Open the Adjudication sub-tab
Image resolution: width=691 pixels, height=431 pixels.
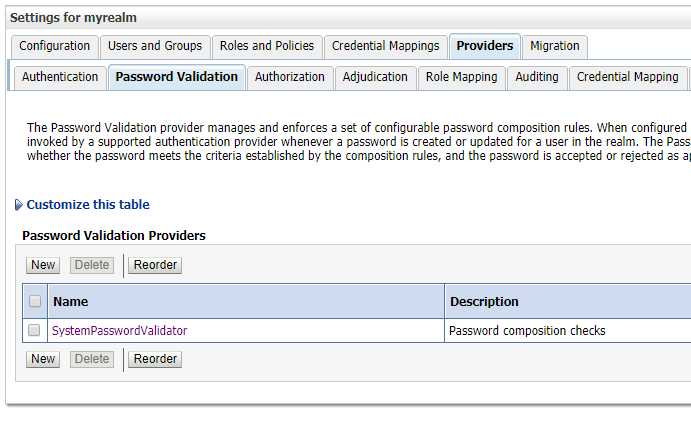click(375, 77)
